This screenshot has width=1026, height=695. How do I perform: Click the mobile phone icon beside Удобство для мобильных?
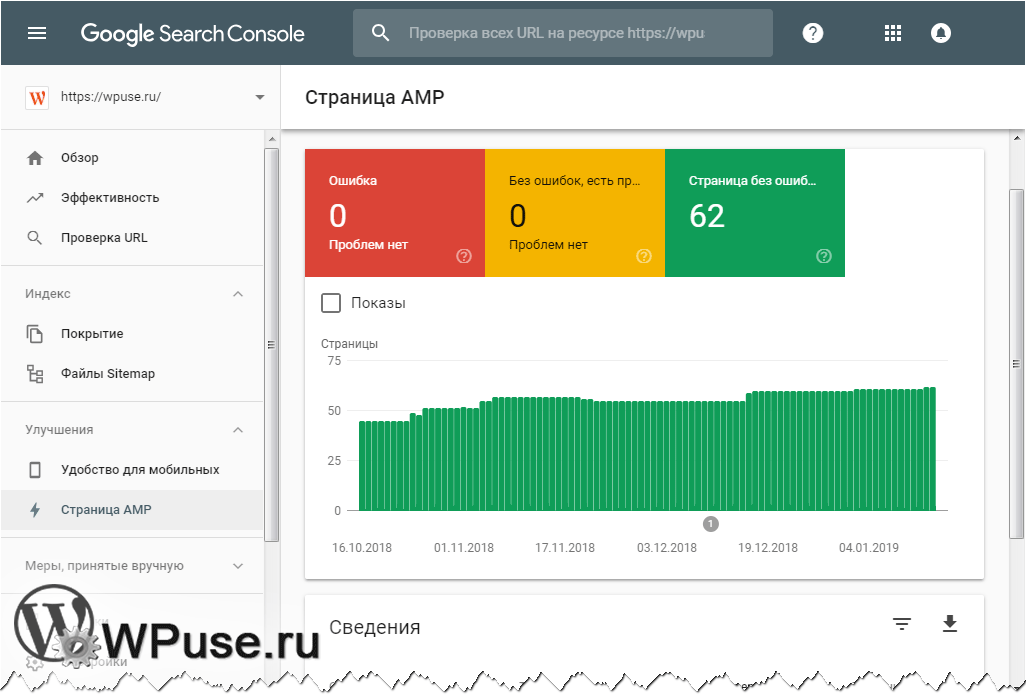click(x=35, y=470)
